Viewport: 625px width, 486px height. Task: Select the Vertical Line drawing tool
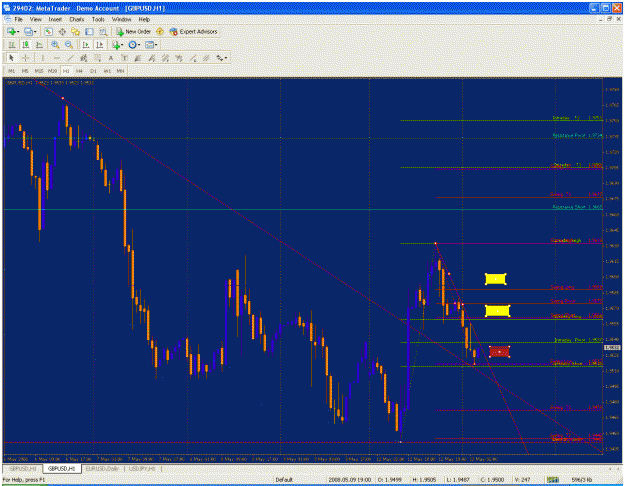pos(42,58)
